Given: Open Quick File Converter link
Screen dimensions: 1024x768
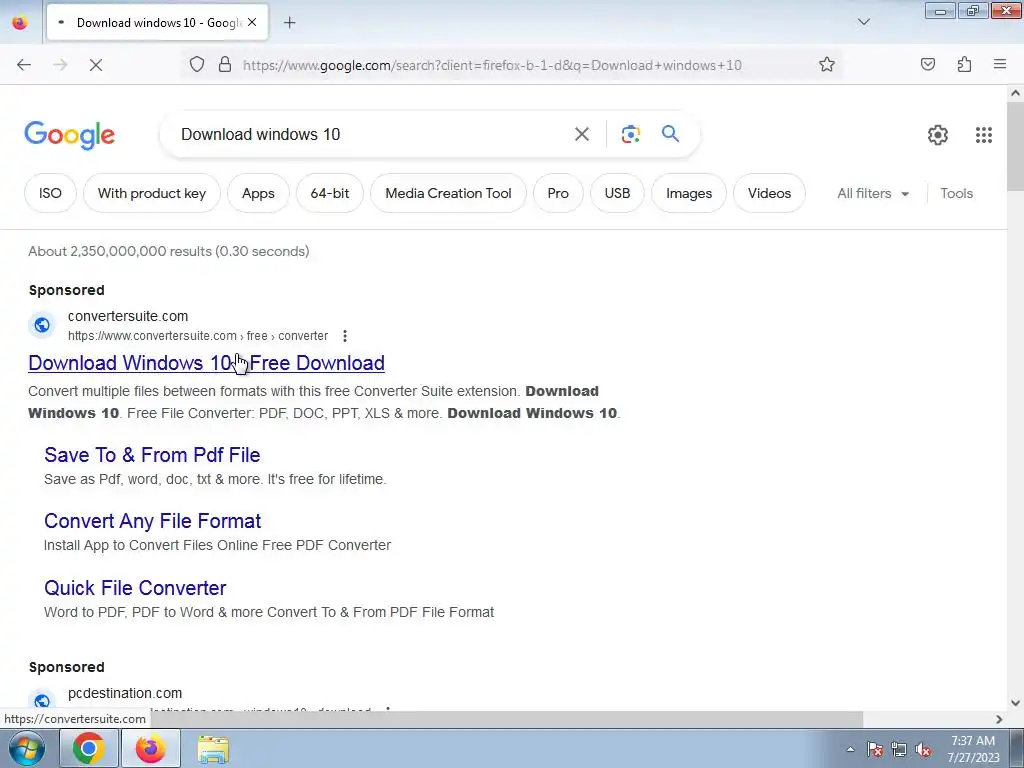Looking at the screenshot, I should click(x=135, y=588).
